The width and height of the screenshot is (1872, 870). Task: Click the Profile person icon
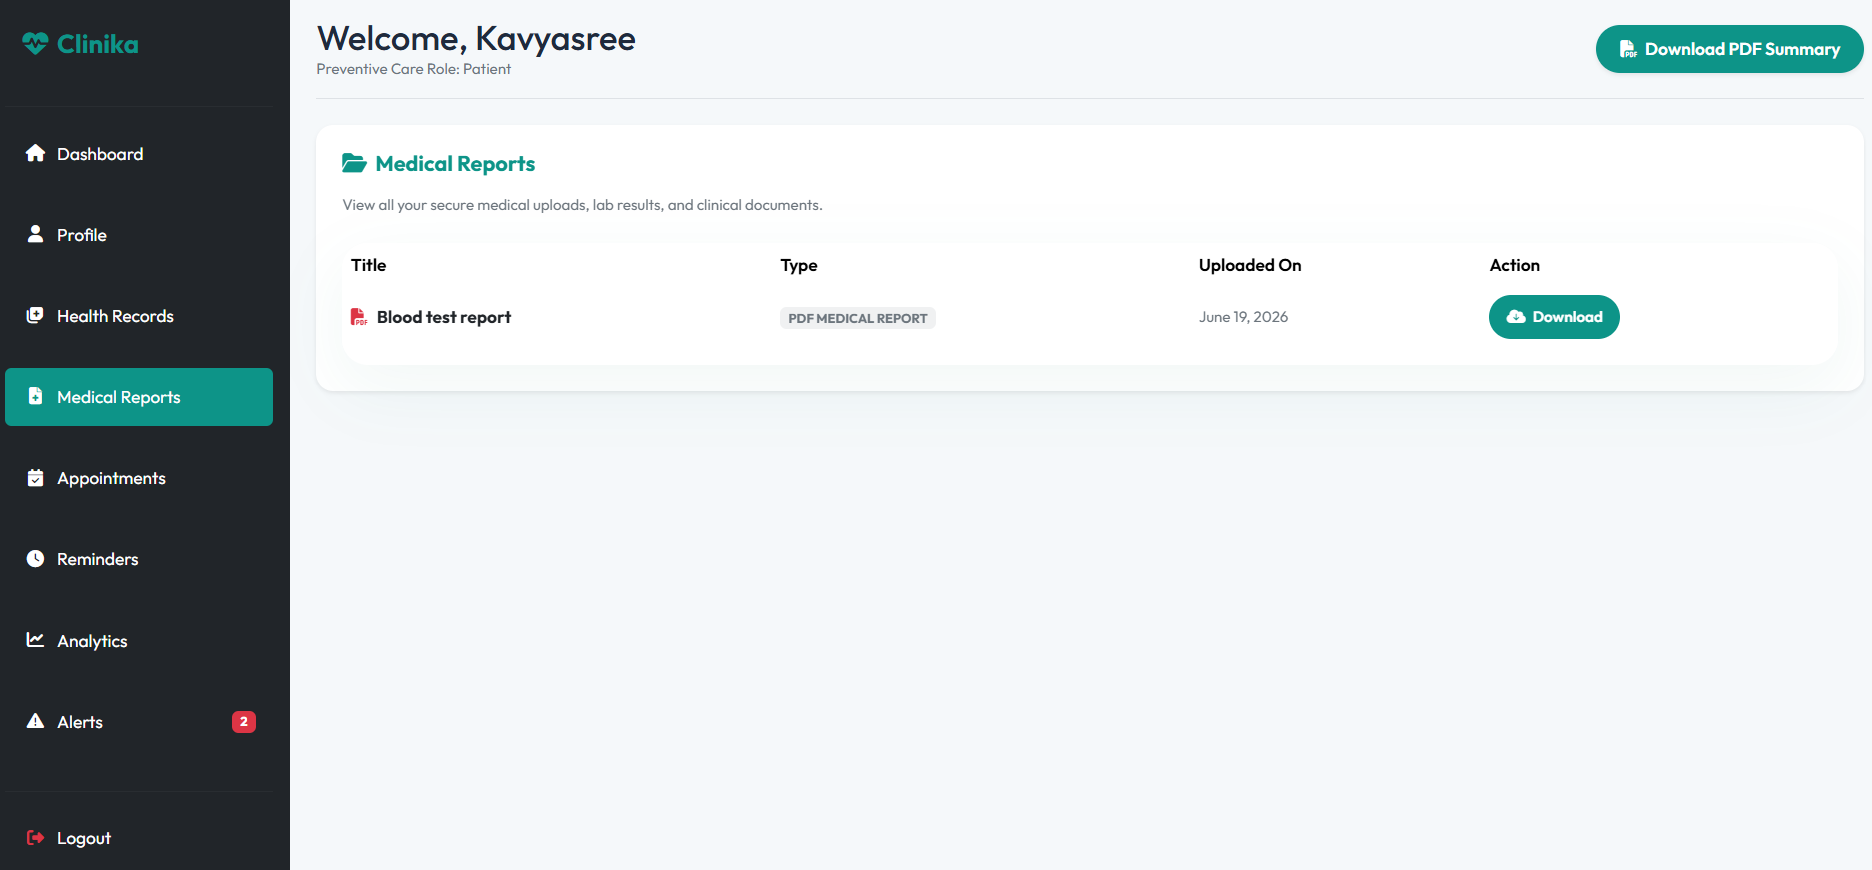click(x=35, y=234)
